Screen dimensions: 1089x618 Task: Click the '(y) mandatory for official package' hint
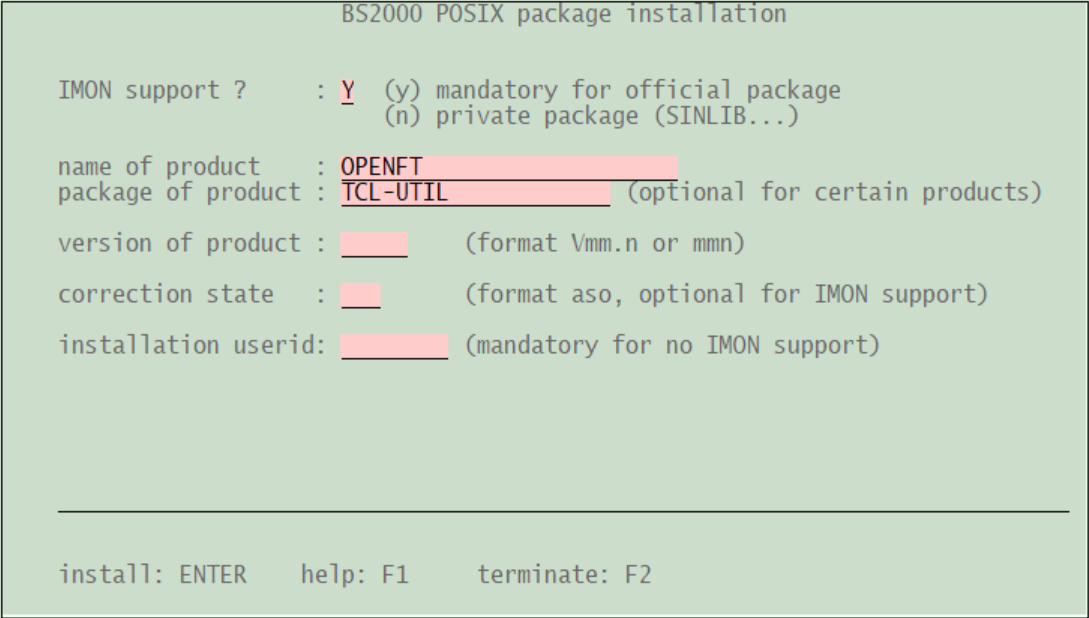pyautogui.click(x=612, y=91)
